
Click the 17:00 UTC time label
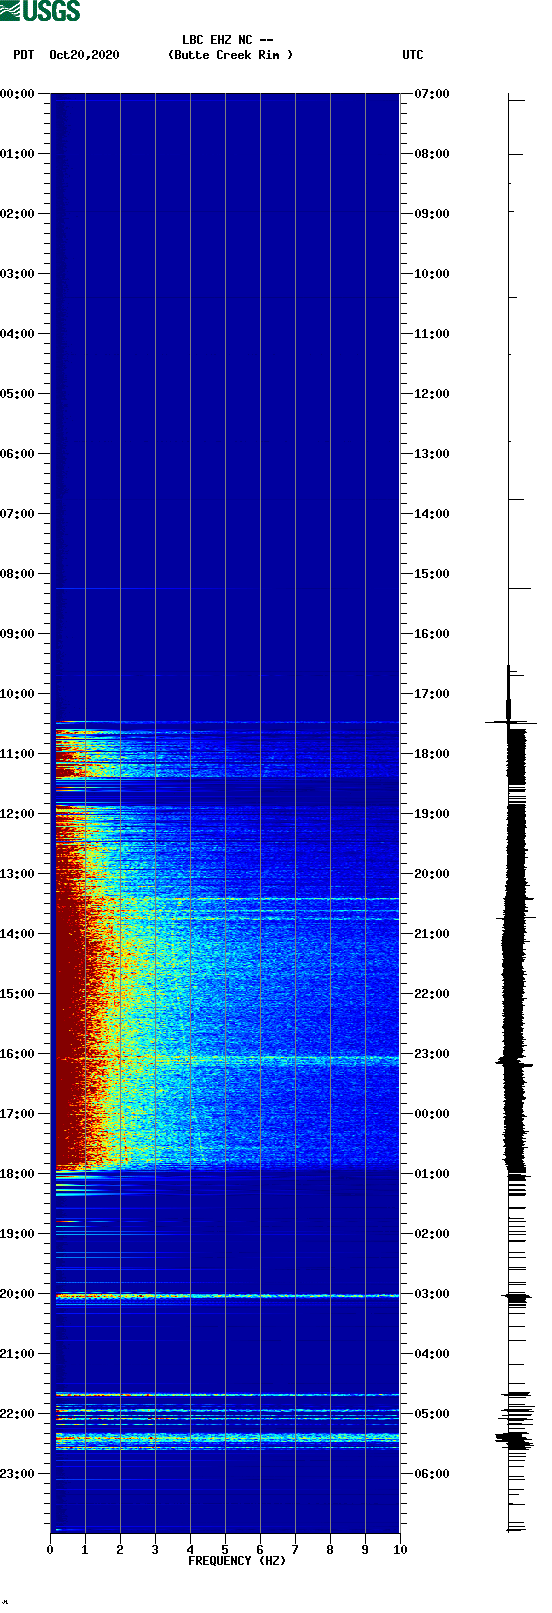432,694
